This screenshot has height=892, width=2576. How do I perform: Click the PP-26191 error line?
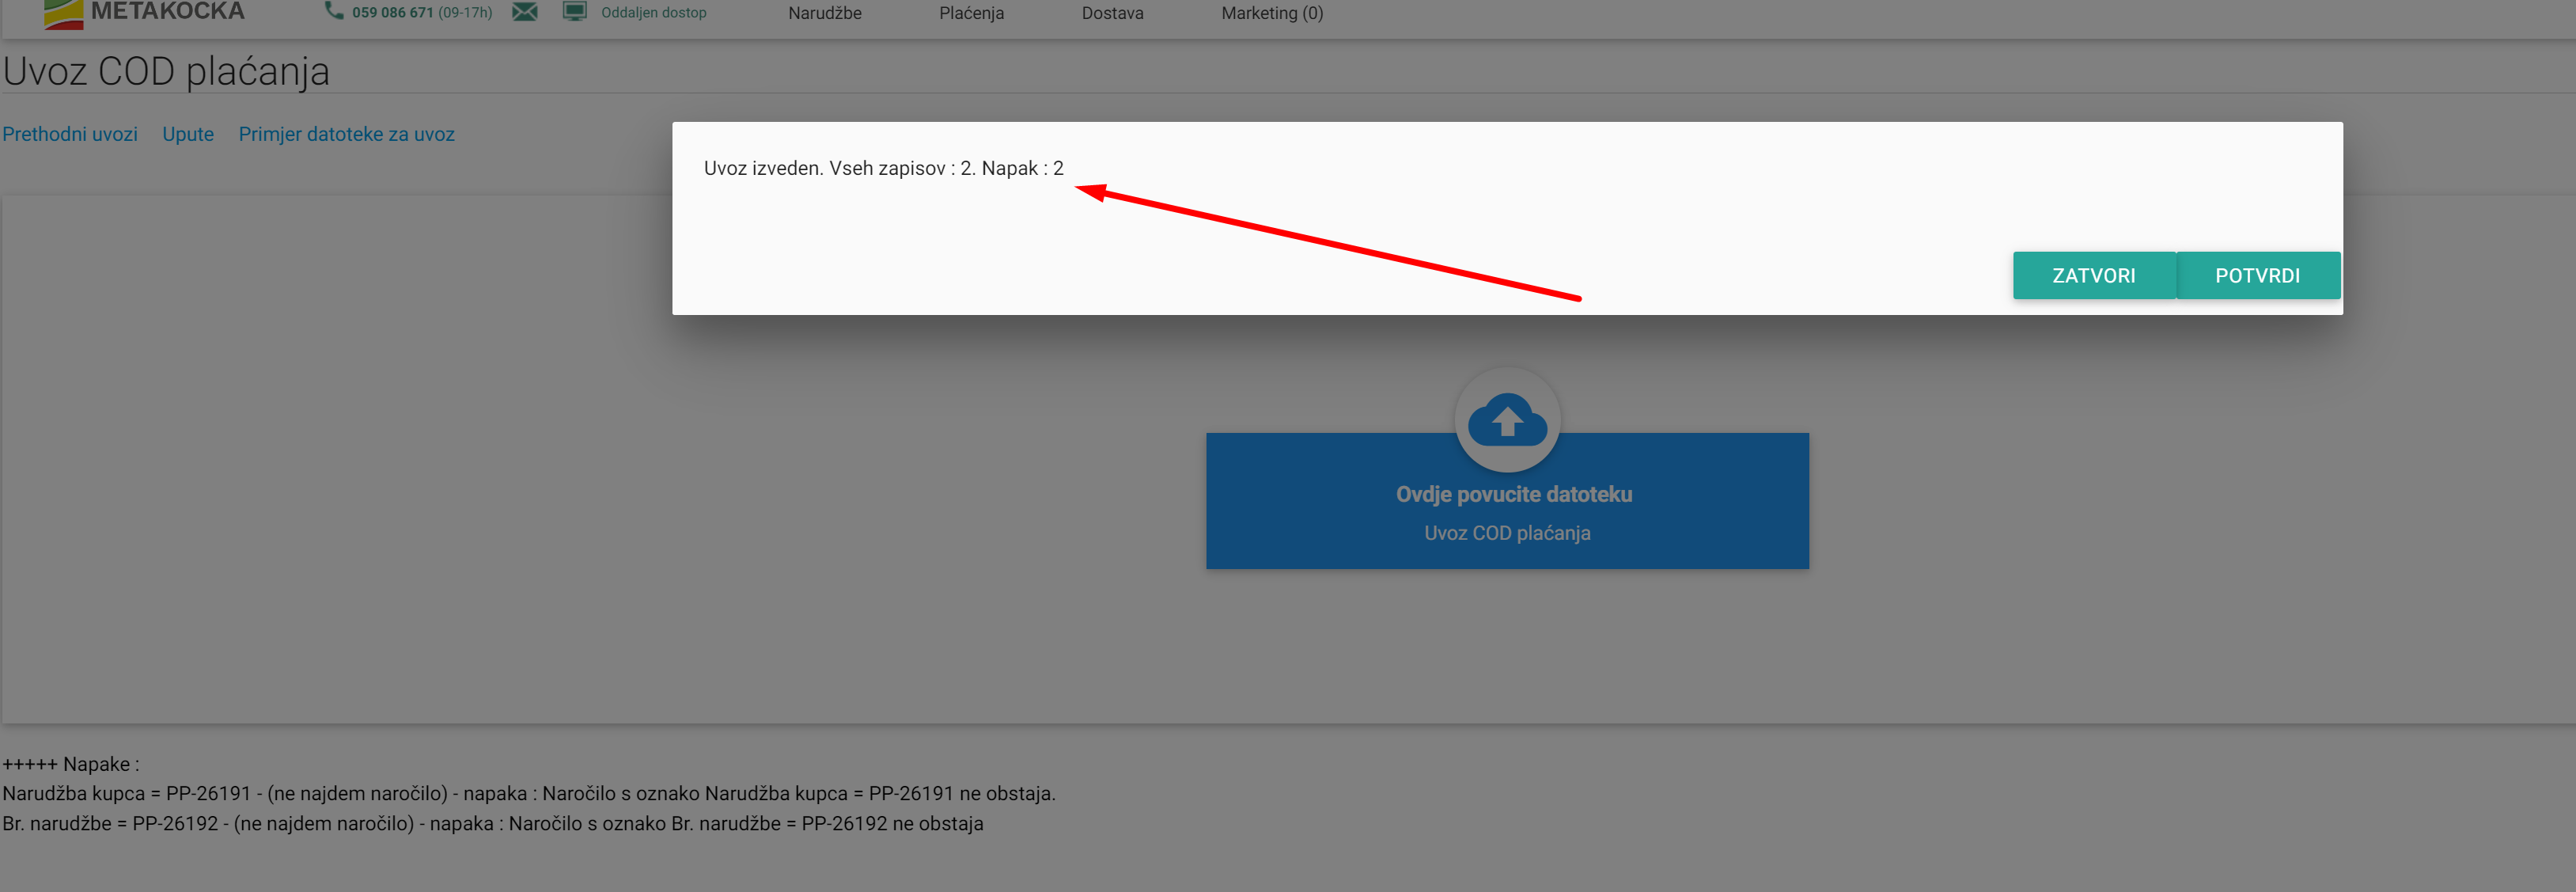click(528, 793)
